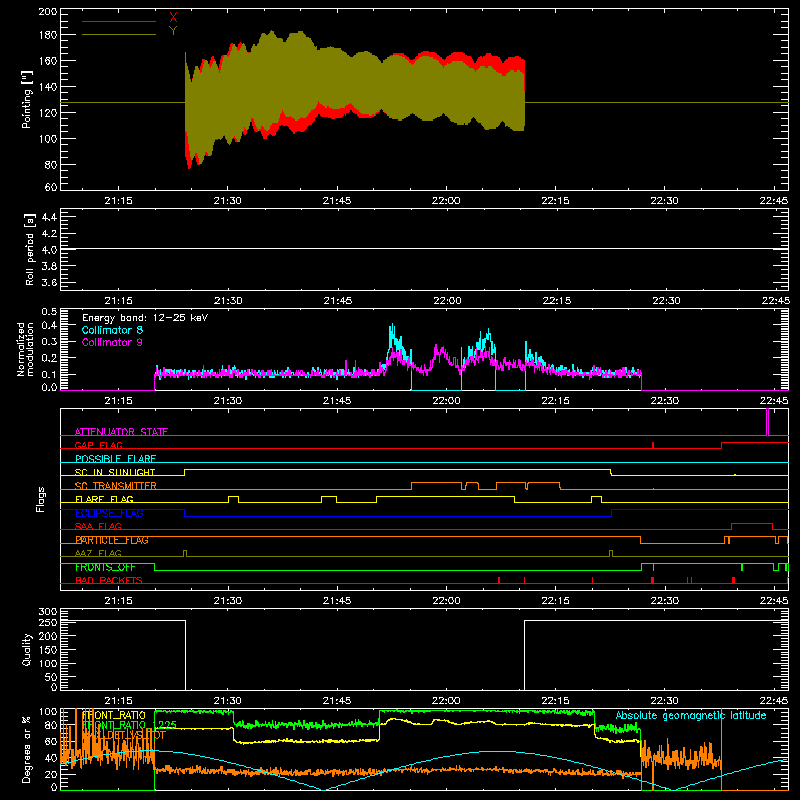Click the 22:15 time label under modulation panel
This screenshot has width=800, height=800.
click(x=556, y=401)
